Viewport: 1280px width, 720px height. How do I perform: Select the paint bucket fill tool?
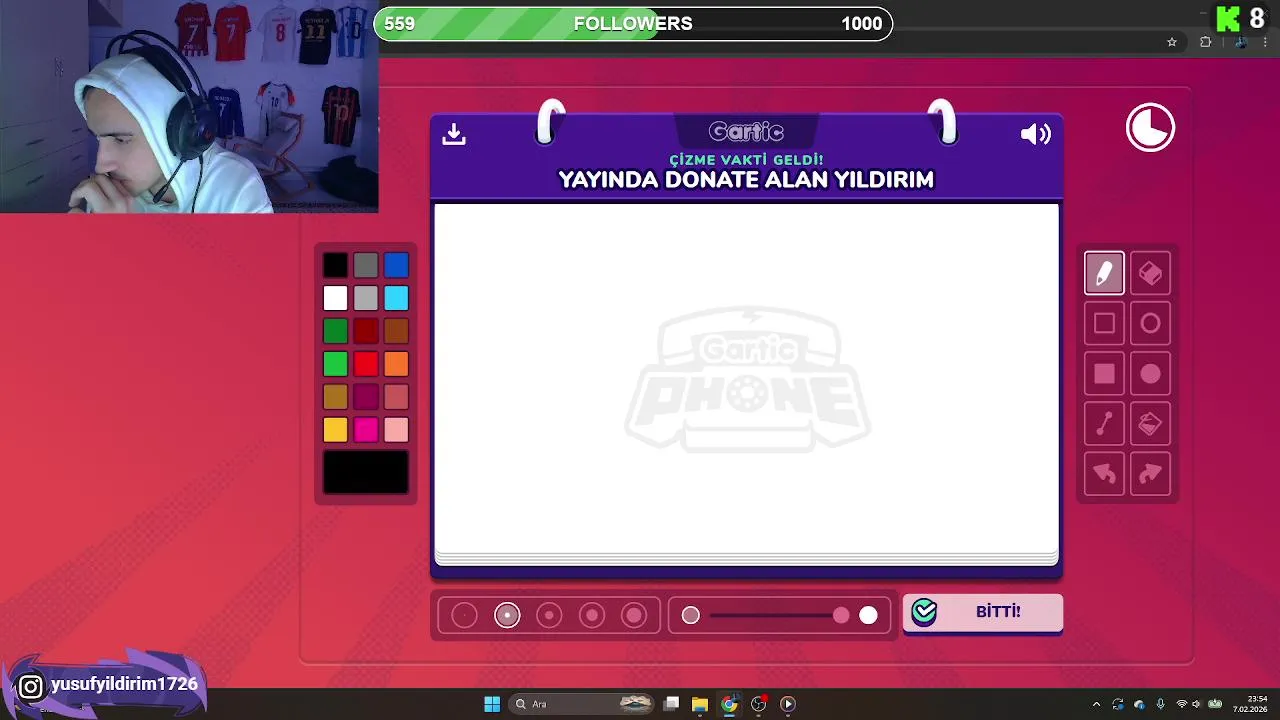pyautogui.click(x=1150, y=424)
